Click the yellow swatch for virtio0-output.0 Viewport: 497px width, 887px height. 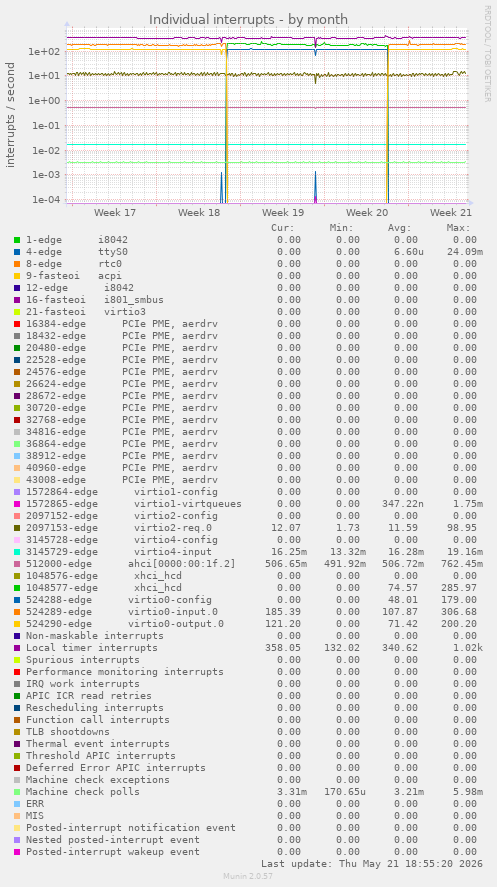click(17, 623)
